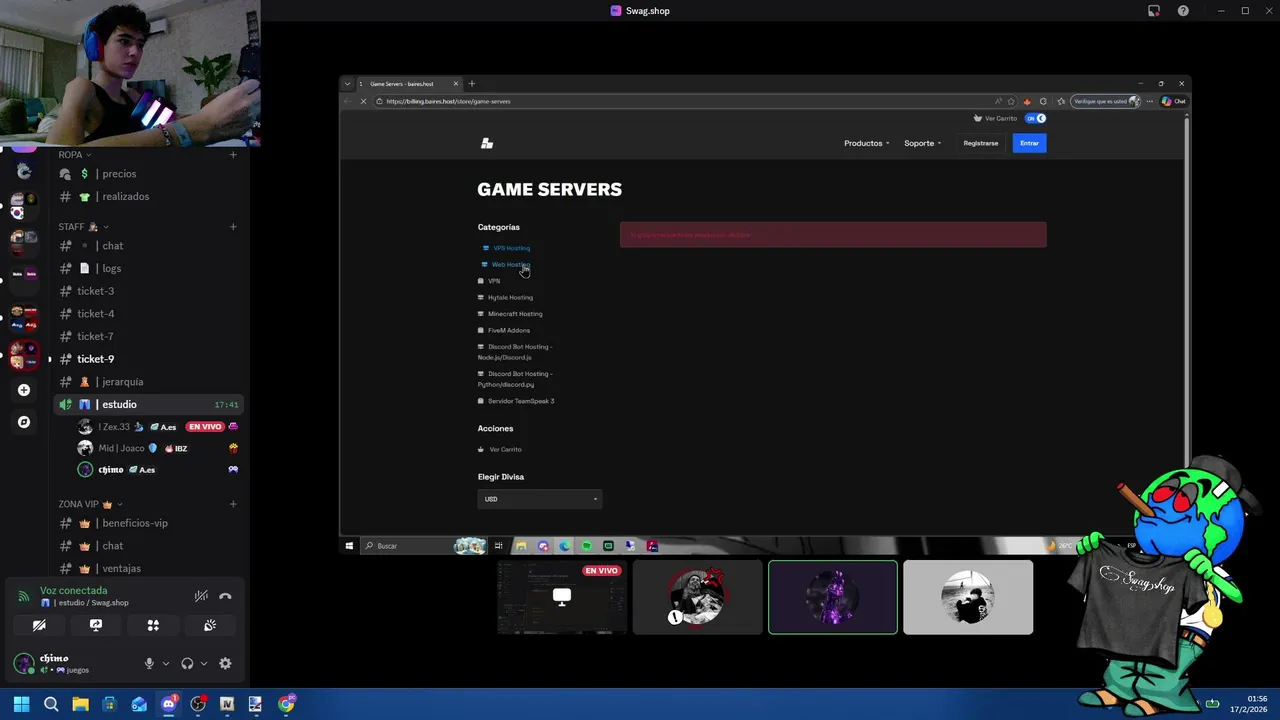
Task: Open the jerarquía channel
Action: pos(148,382)
